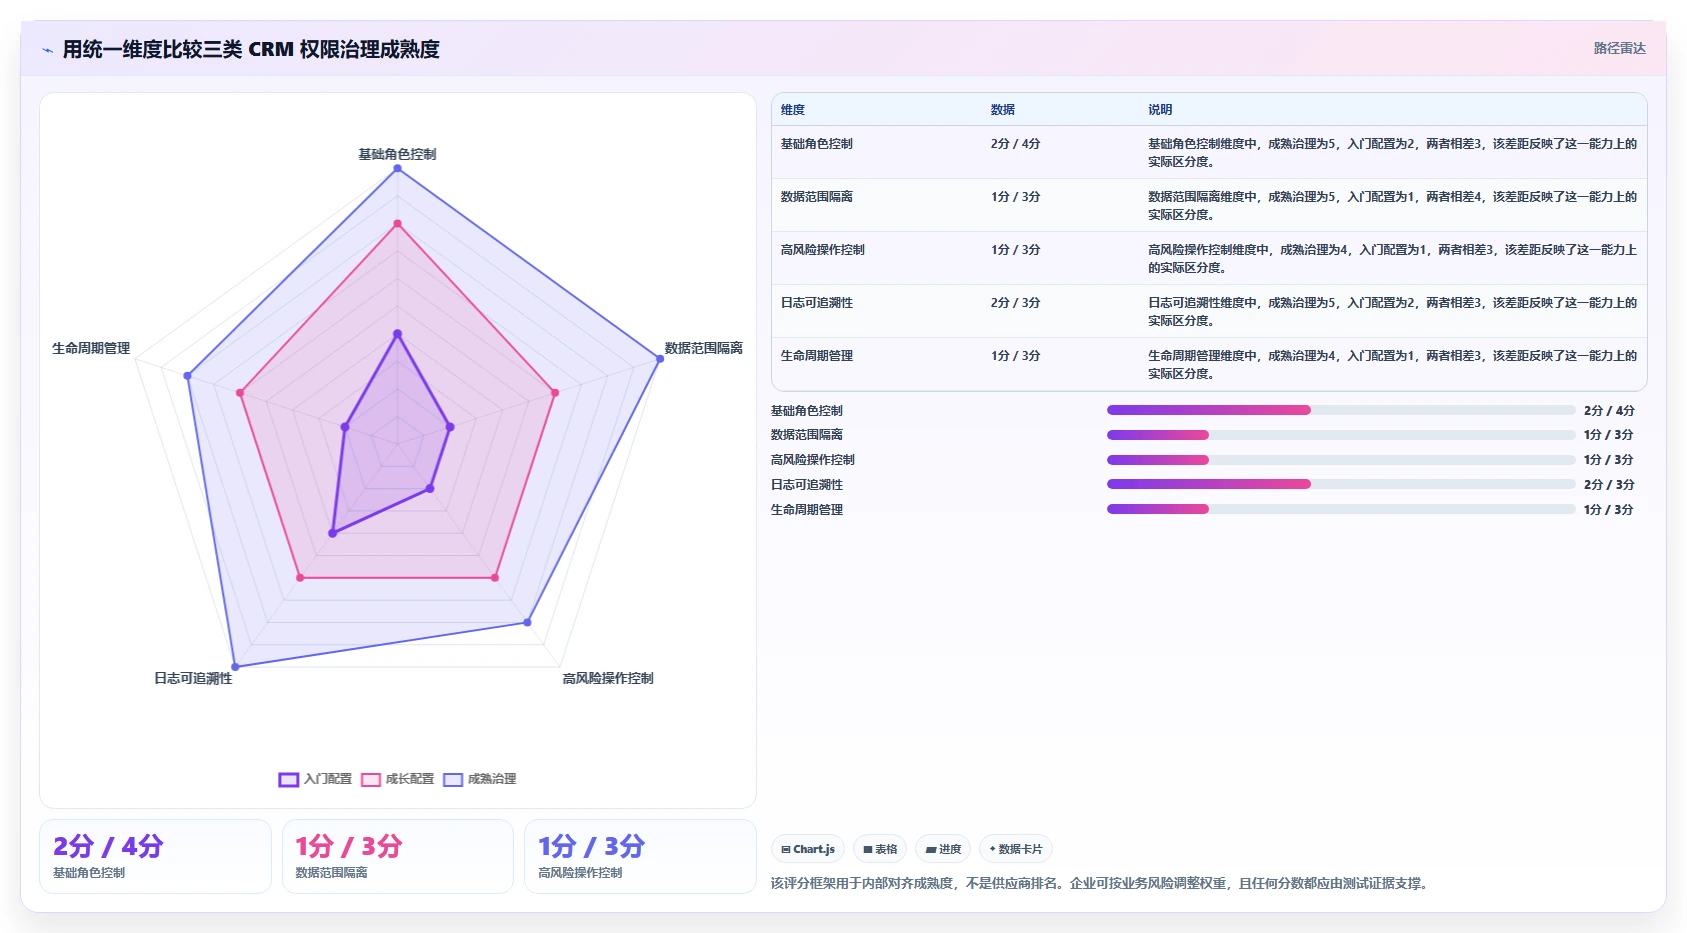
Task: Click the 高风险操作控制 axis label on radar chart
Action: [x=608, y=678]
